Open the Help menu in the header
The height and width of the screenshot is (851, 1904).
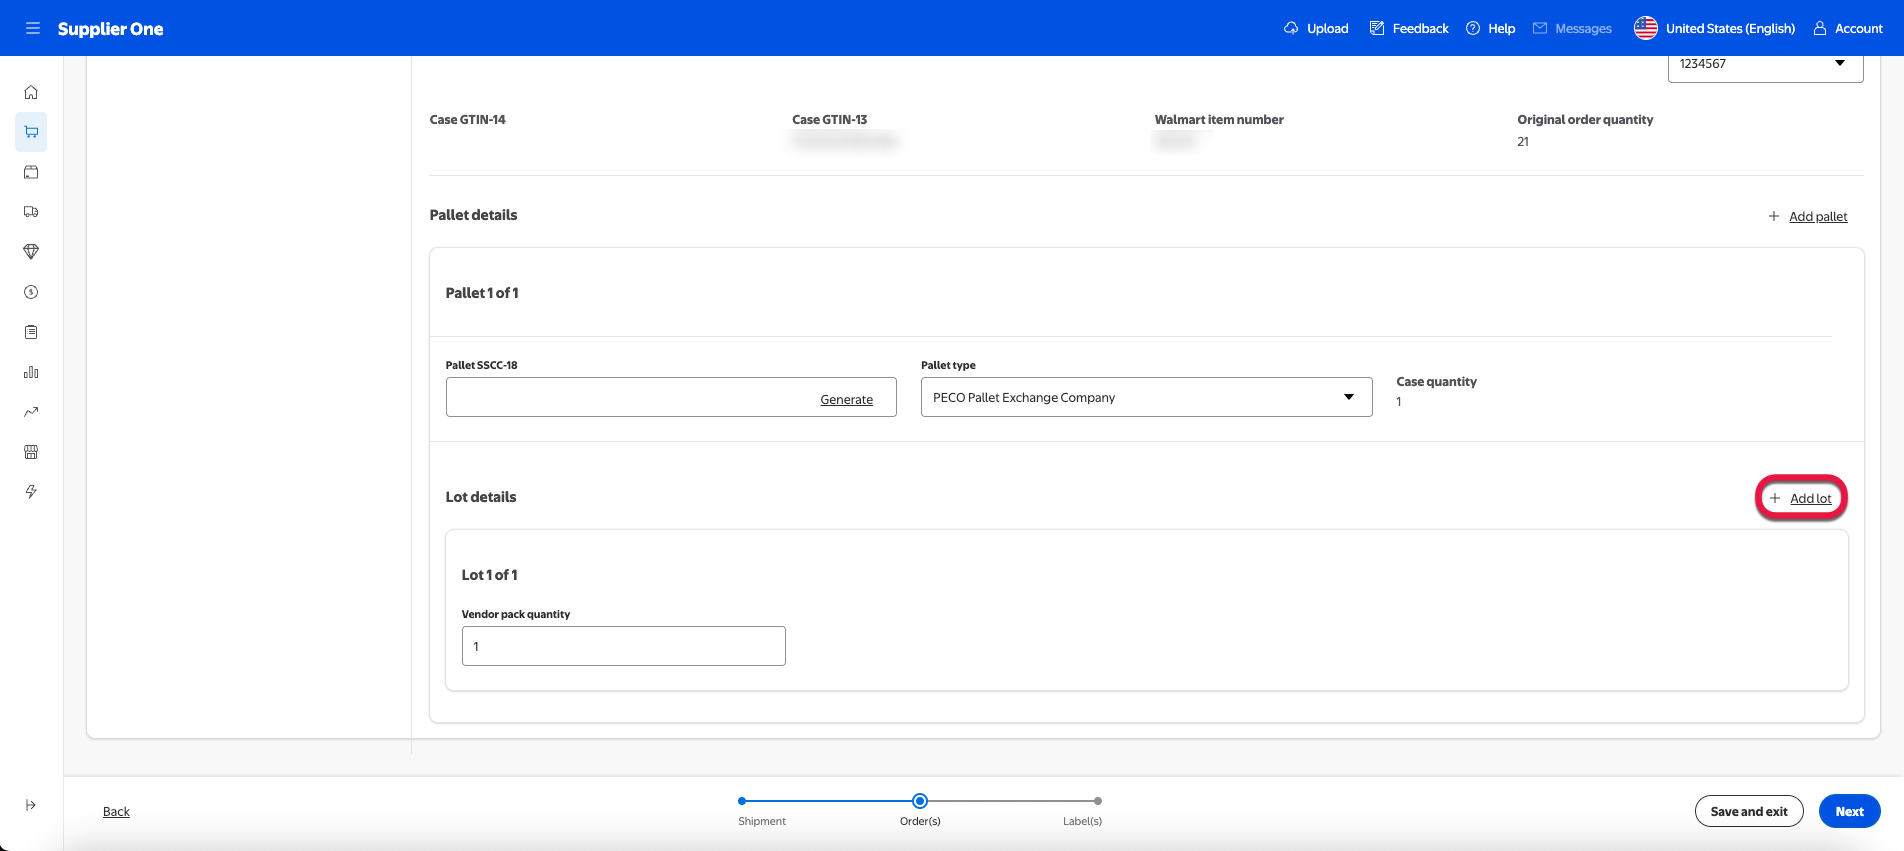click(x=1490, y=28)
